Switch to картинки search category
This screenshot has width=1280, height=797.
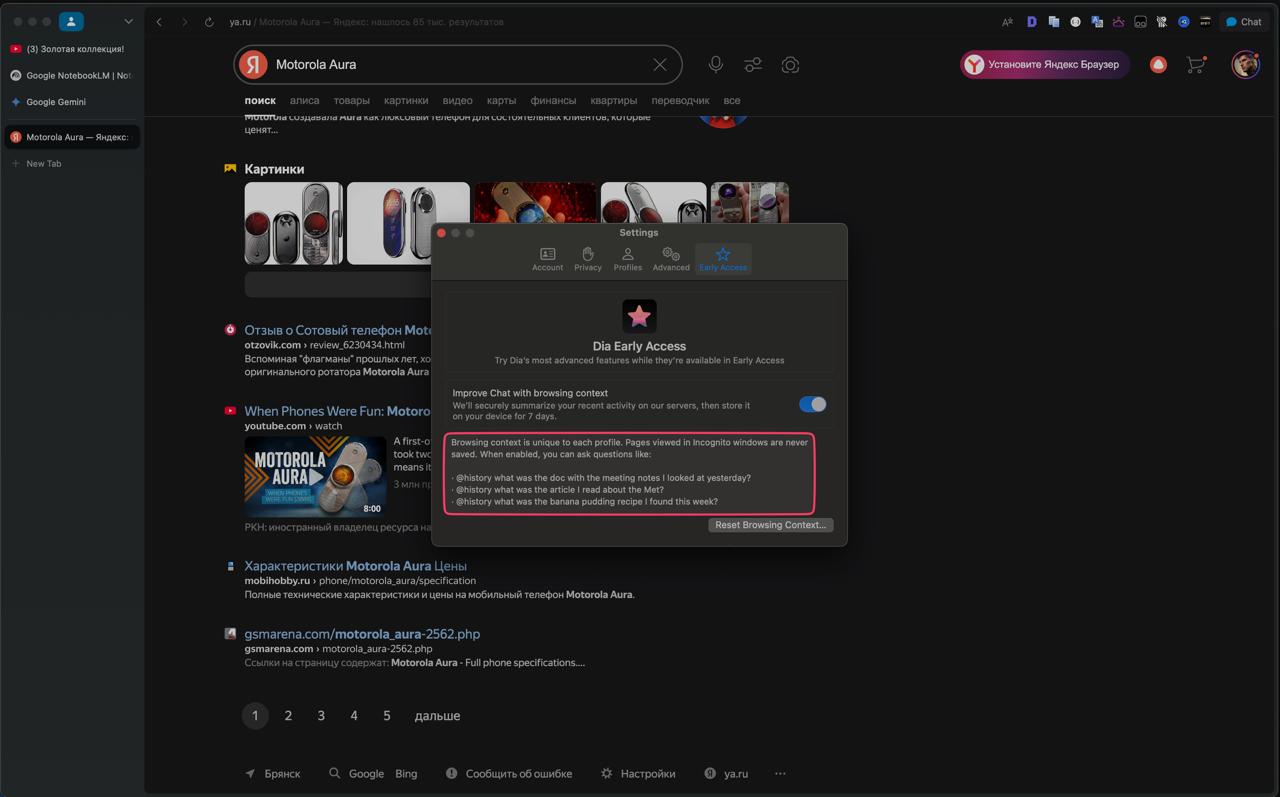pos(406,101)
